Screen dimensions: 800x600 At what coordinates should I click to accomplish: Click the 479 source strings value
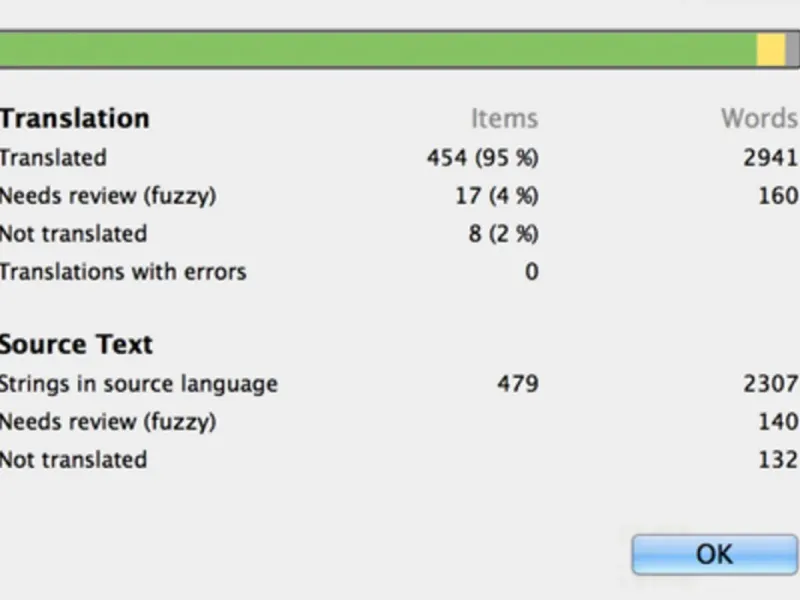point(517,384)
